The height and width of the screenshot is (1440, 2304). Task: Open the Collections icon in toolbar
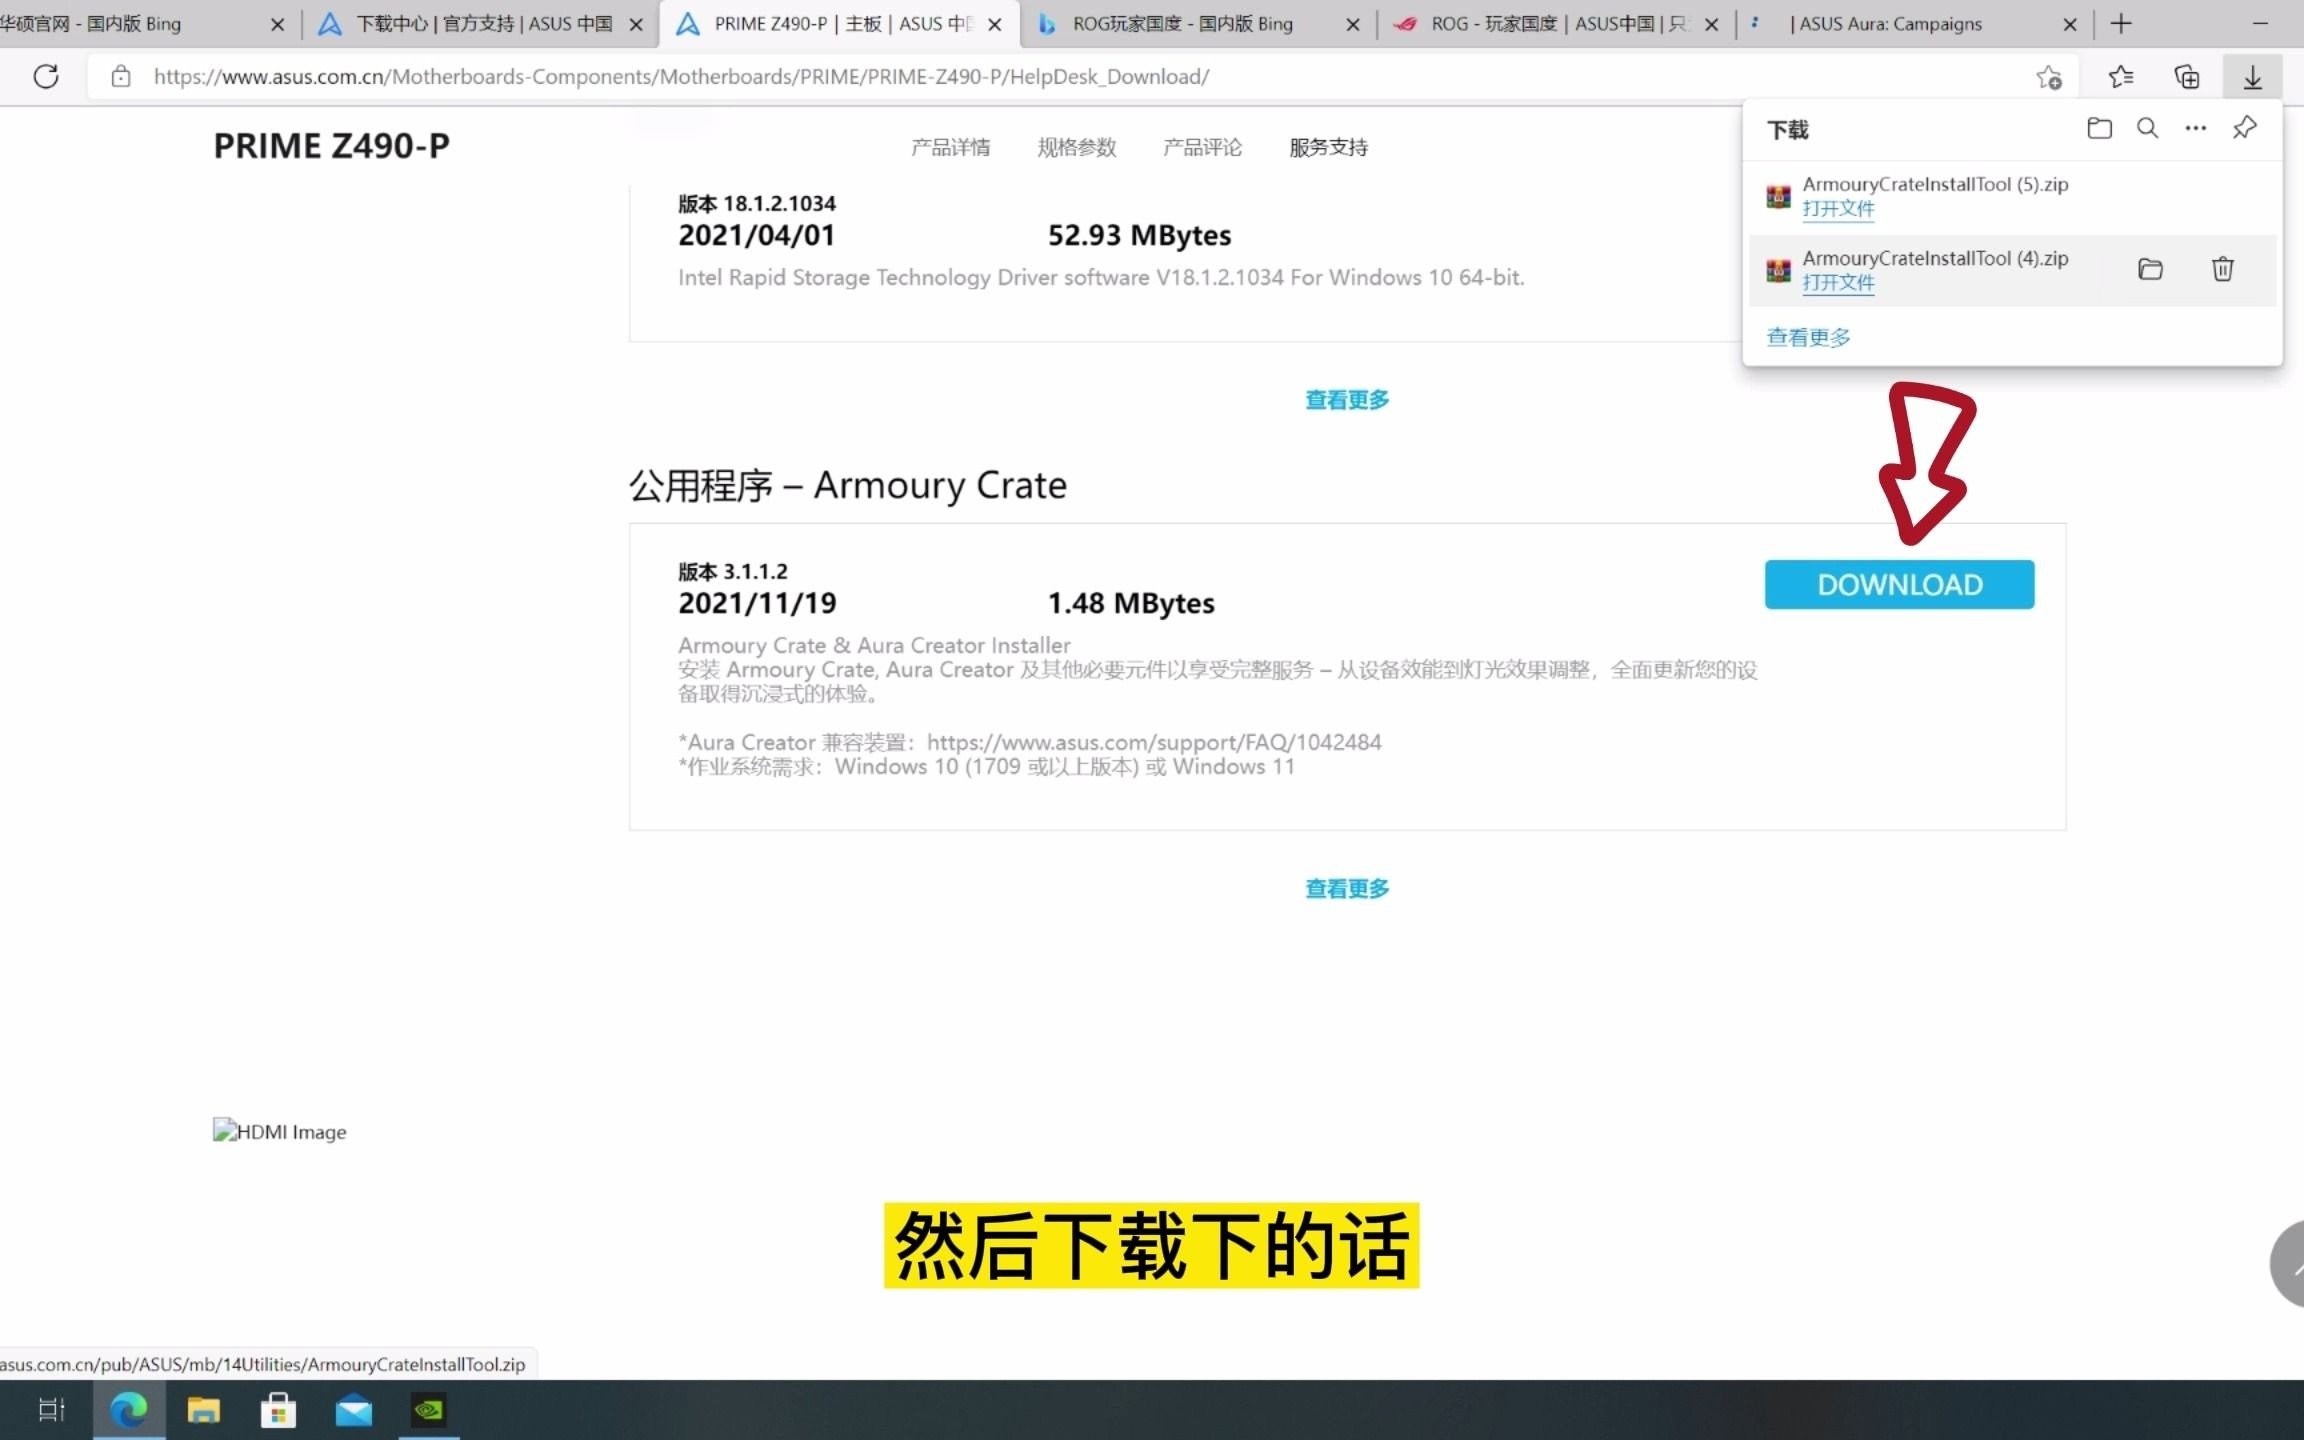pos(2187,77)
